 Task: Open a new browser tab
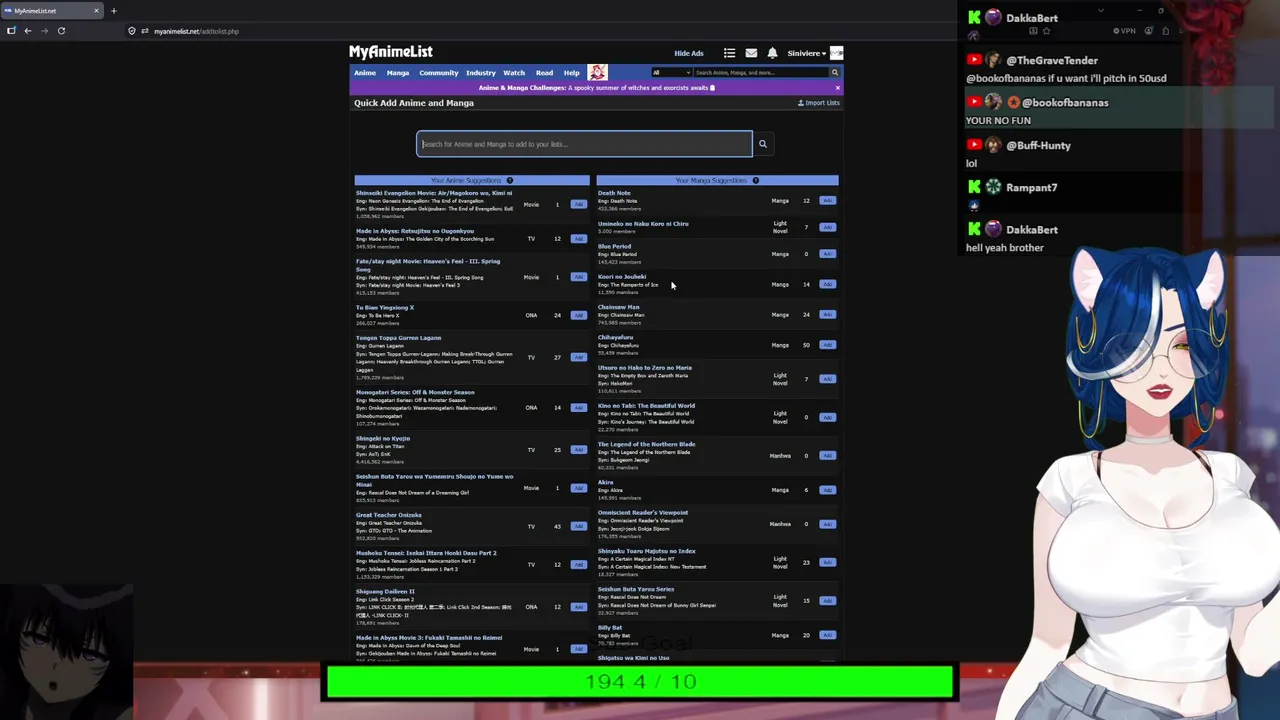(x=113, y=11)
